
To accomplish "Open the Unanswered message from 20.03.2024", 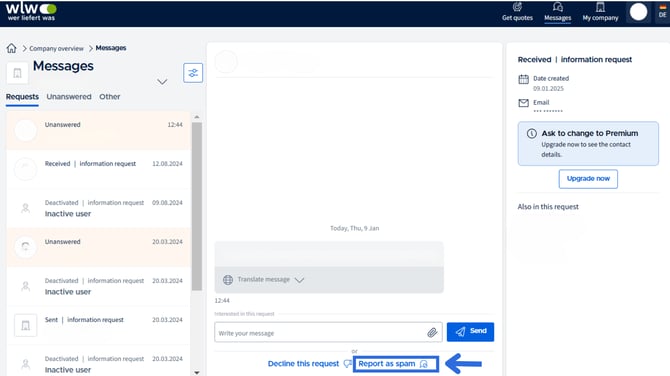I will tap(98, 247).
